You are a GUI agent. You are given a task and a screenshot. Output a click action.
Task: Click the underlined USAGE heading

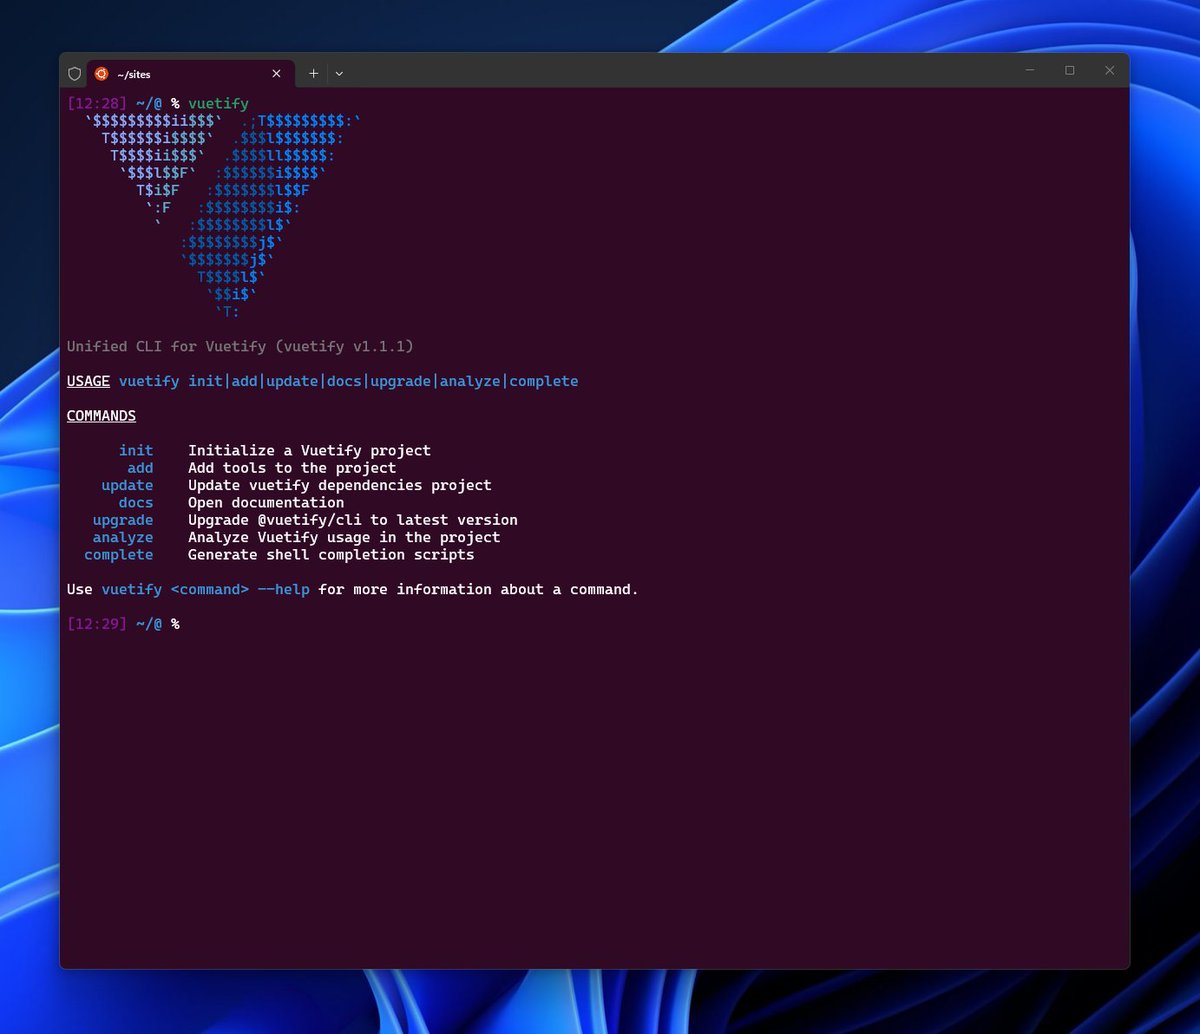tap(88, 381)
